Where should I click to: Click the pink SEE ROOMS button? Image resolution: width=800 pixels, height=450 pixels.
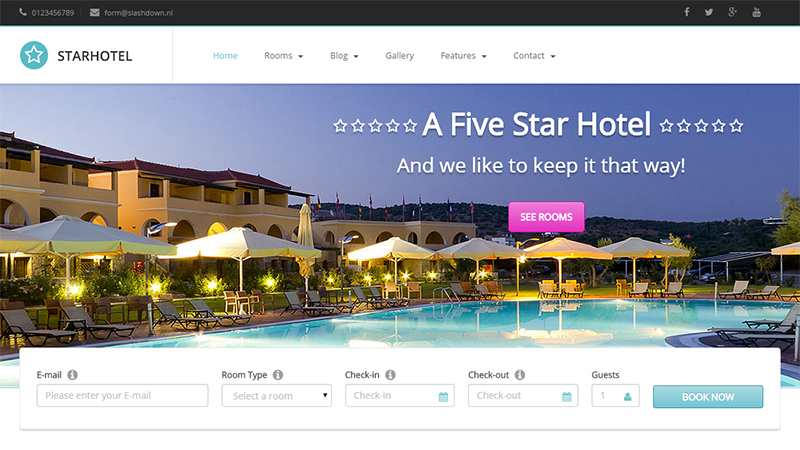point(546,217)
